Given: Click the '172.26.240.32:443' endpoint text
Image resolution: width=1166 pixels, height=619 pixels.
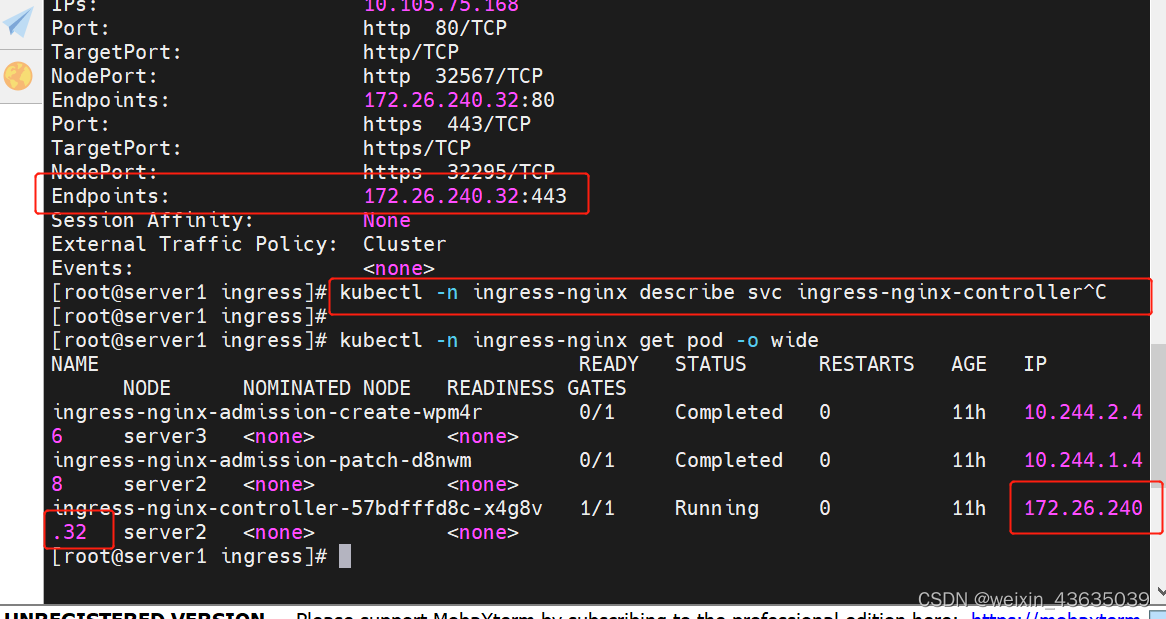Looking at the screenshot, I should (465, 196).
